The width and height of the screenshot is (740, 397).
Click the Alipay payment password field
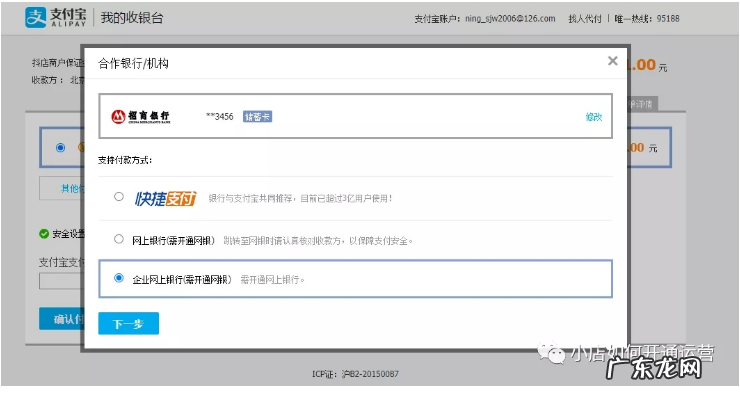click(62, 281)
